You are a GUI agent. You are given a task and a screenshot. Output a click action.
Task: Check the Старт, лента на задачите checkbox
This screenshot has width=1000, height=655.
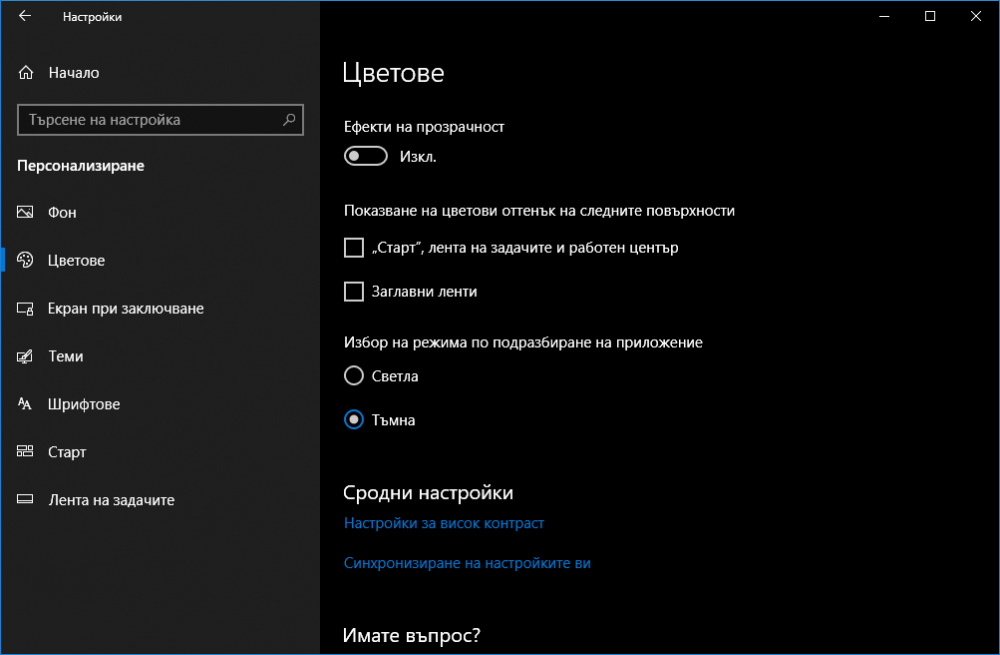click(x=354, y=247)
